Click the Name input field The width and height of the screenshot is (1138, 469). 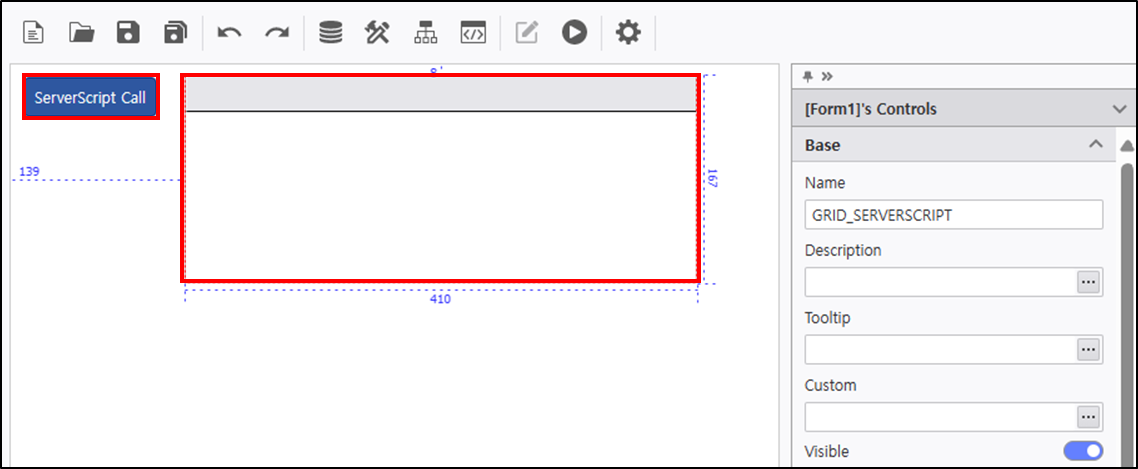954,215
